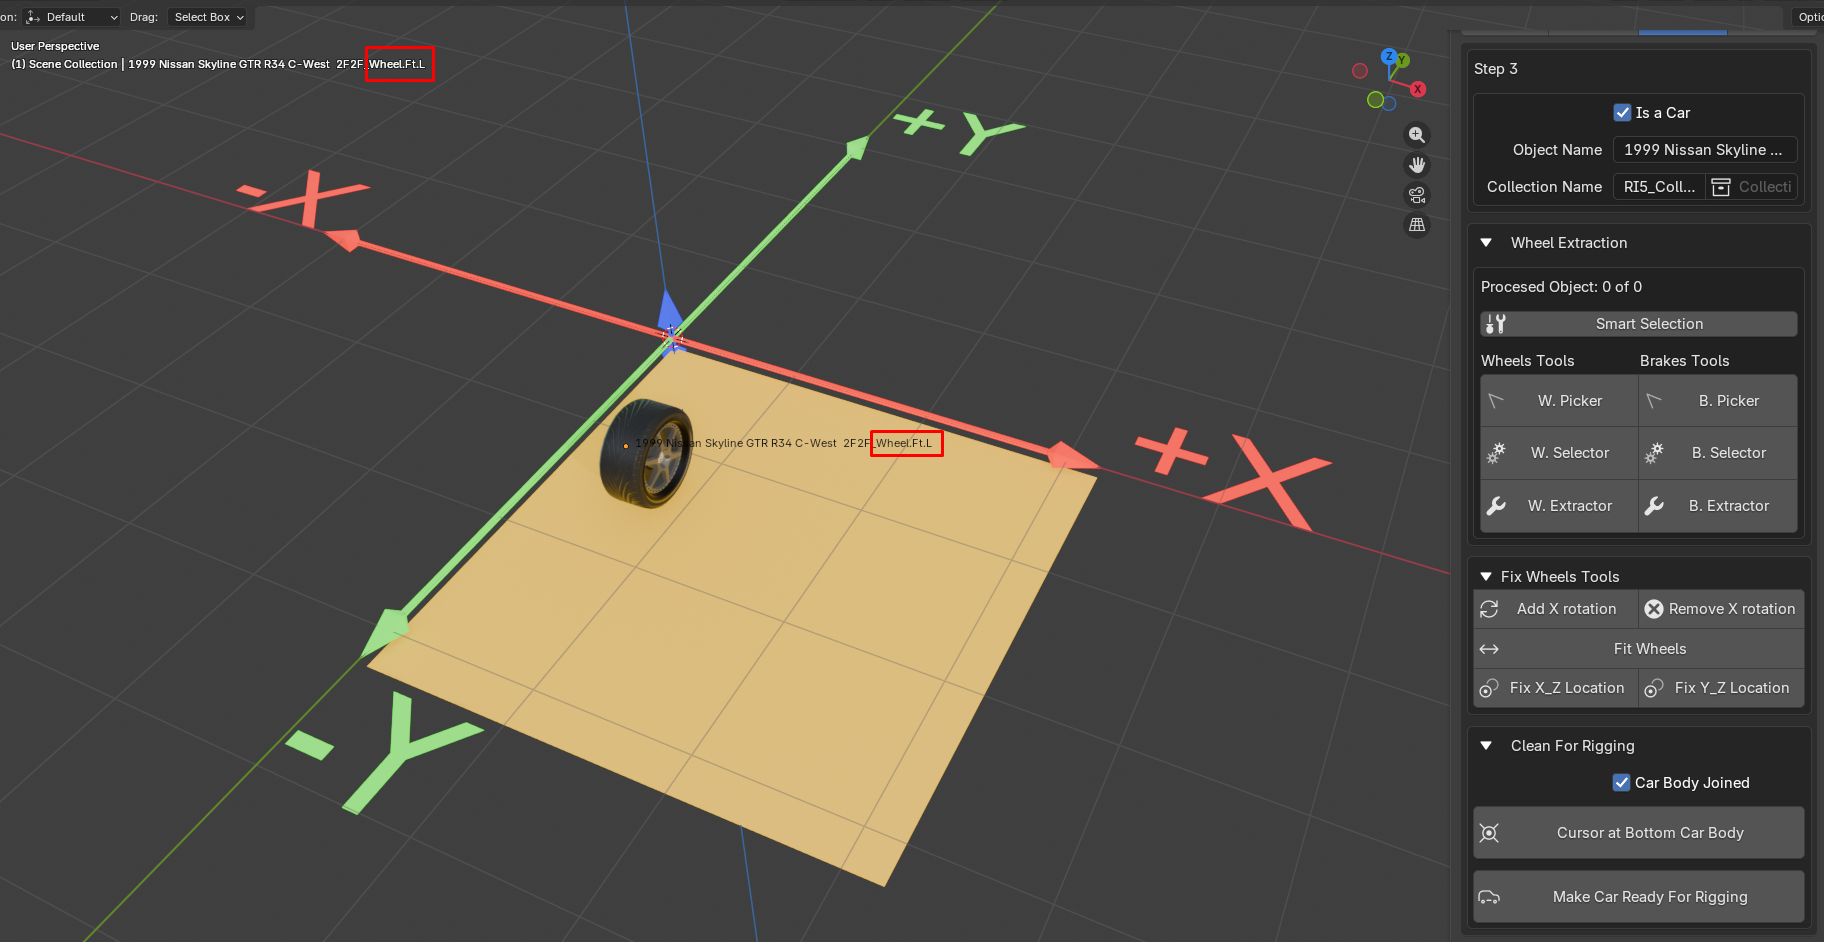This screenshot has height=942, width=1824.
Task: Click the B. Extractor wrench button
Action: click(x=1718, y=506)
